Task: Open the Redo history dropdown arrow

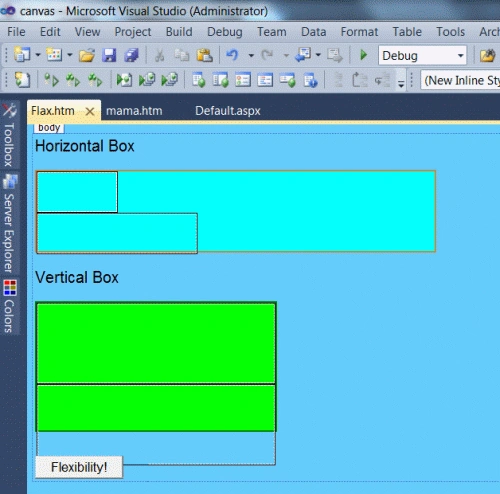Action: tap(286, 55)
